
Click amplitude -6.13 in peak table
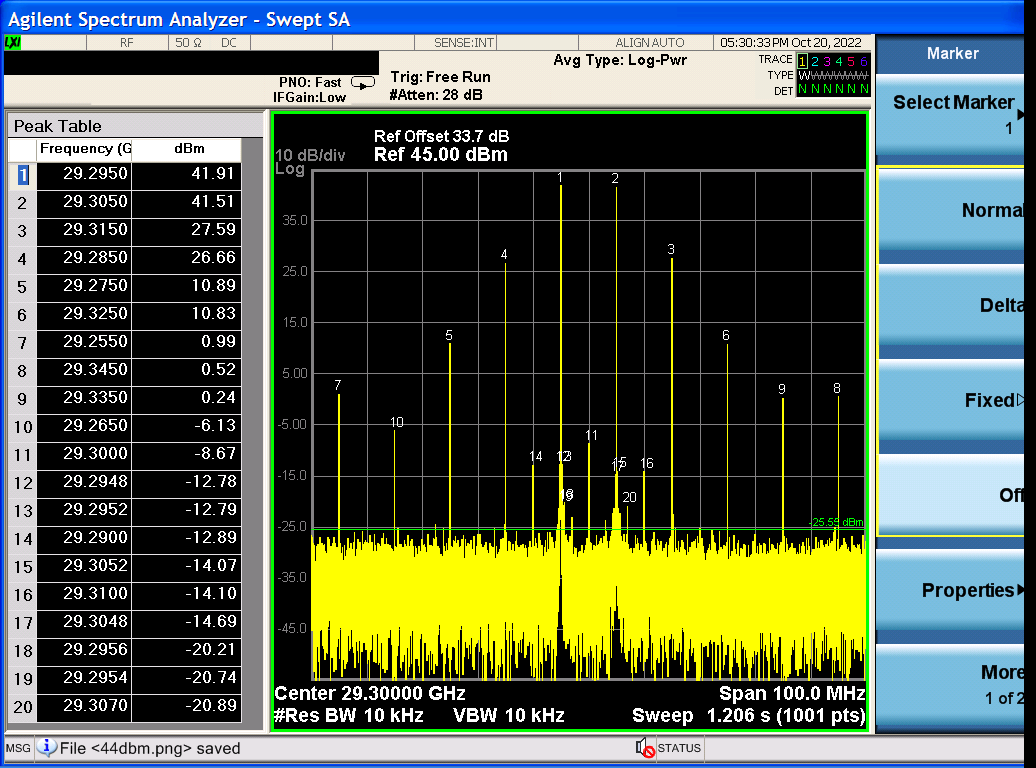215,425
